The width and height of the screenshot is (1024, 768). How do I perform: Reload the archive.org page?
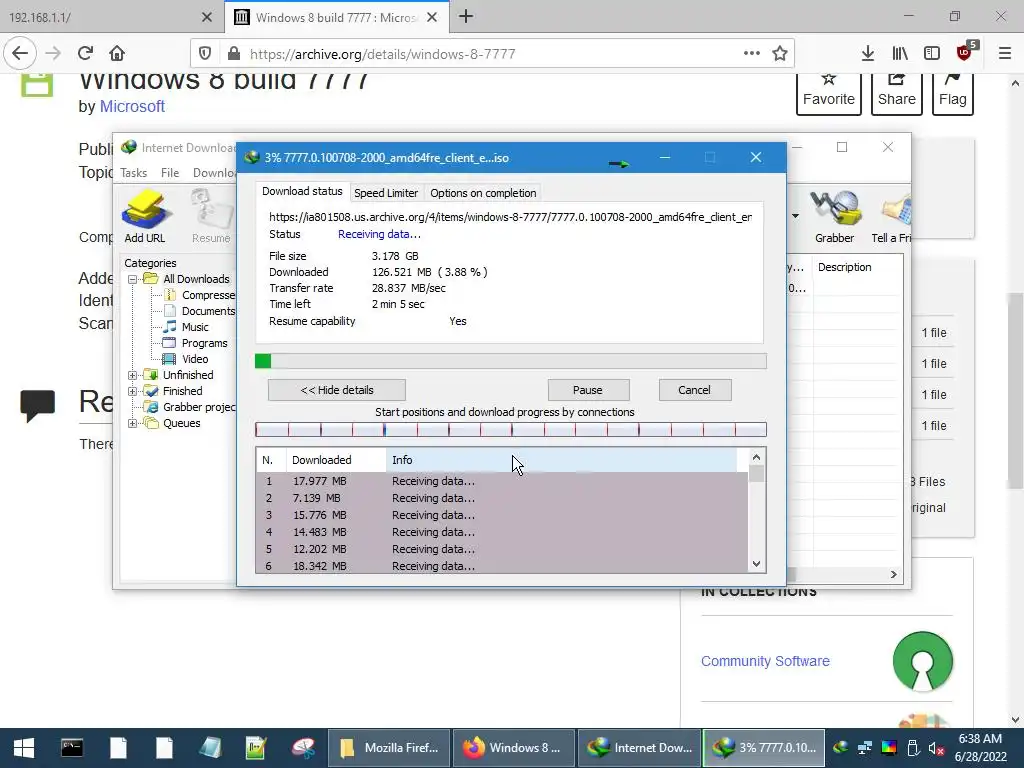pyautogui.click(x=85, y=53)
